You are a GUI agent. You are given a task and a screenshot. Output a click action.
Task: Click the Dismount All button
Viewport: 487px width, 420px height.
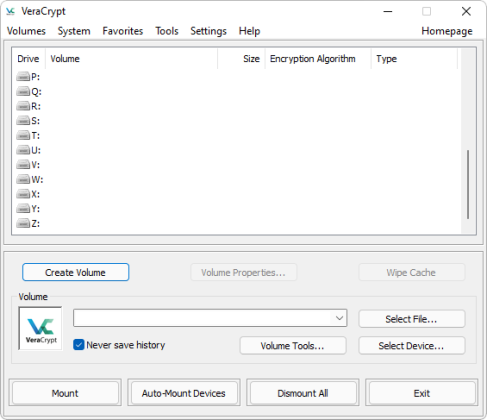(x=303, y=393)
